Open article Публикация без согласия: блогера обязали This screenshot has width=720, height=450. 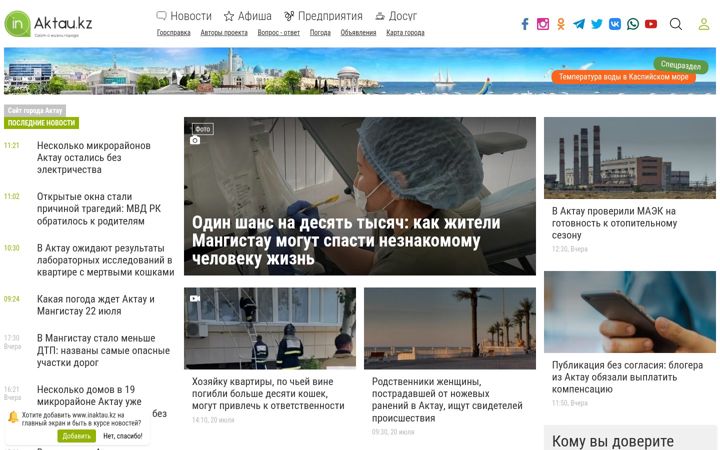click(x=627, y=377)
